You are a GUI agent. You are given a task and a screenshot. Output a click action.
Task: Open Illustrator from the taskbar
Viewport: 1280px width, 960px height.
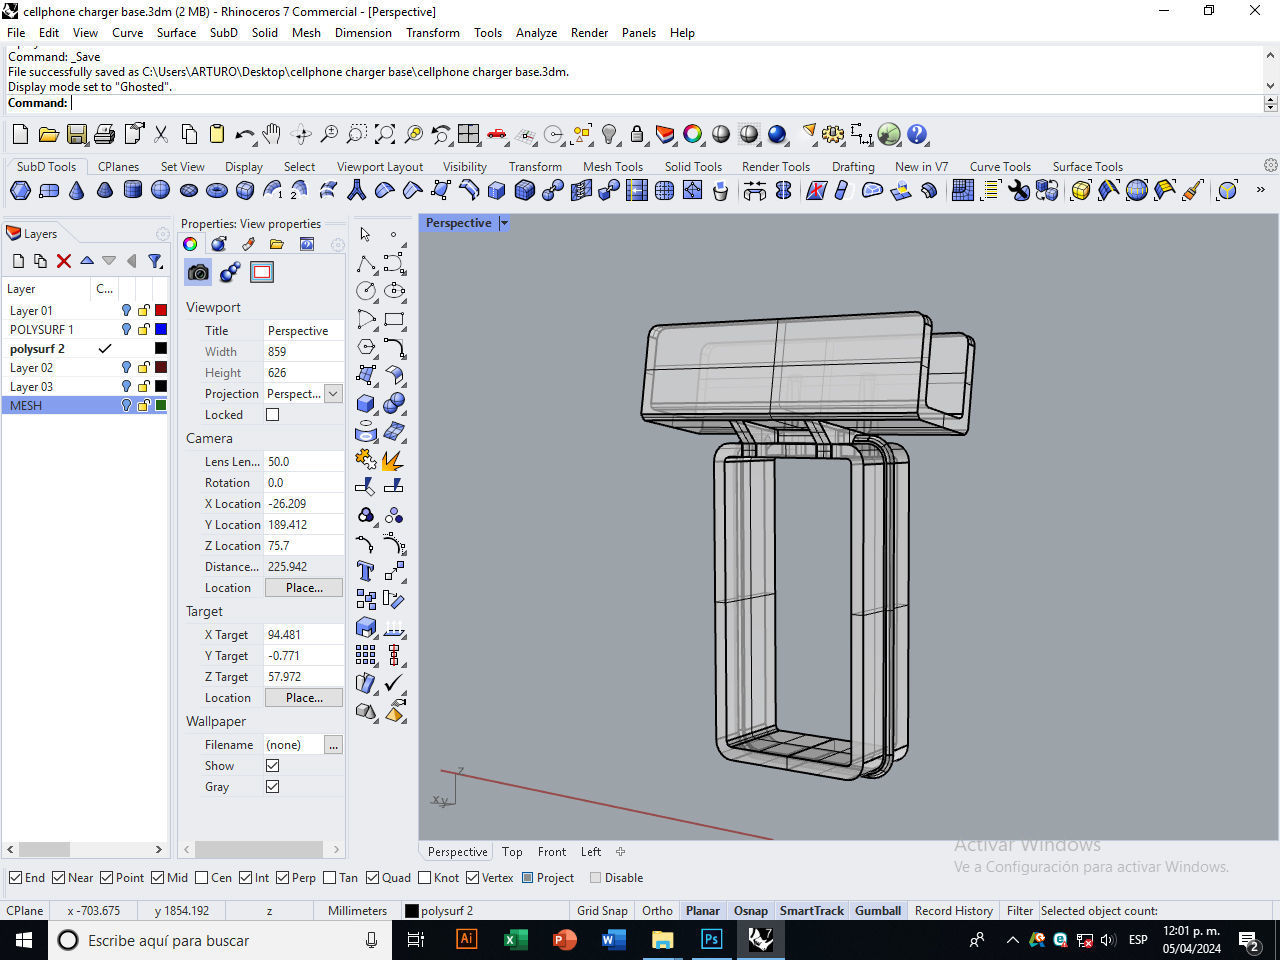click(466, 939)
